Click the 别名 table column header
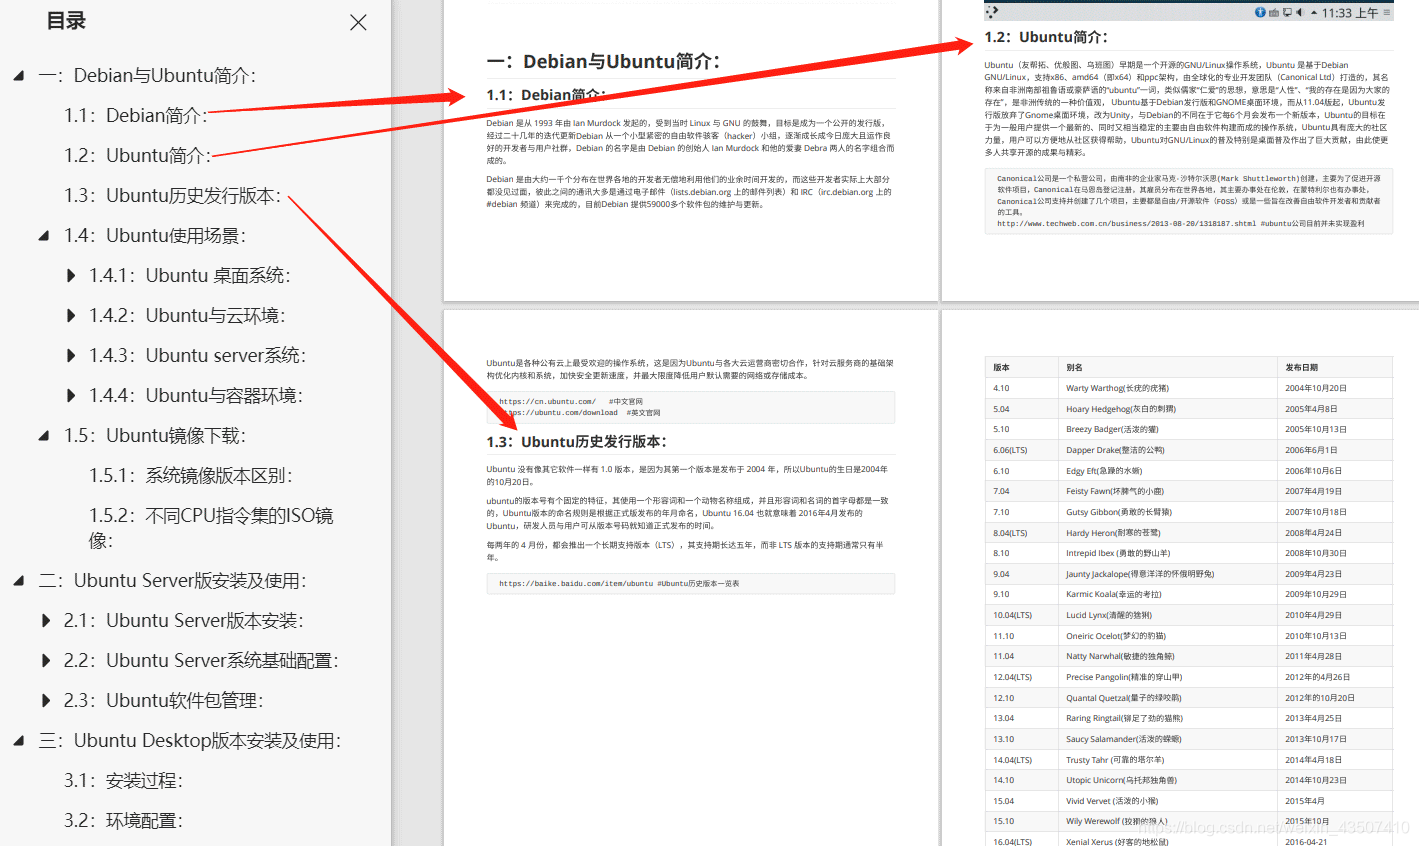Screen dimensions: 1419x846 (x=1074, y=368)
